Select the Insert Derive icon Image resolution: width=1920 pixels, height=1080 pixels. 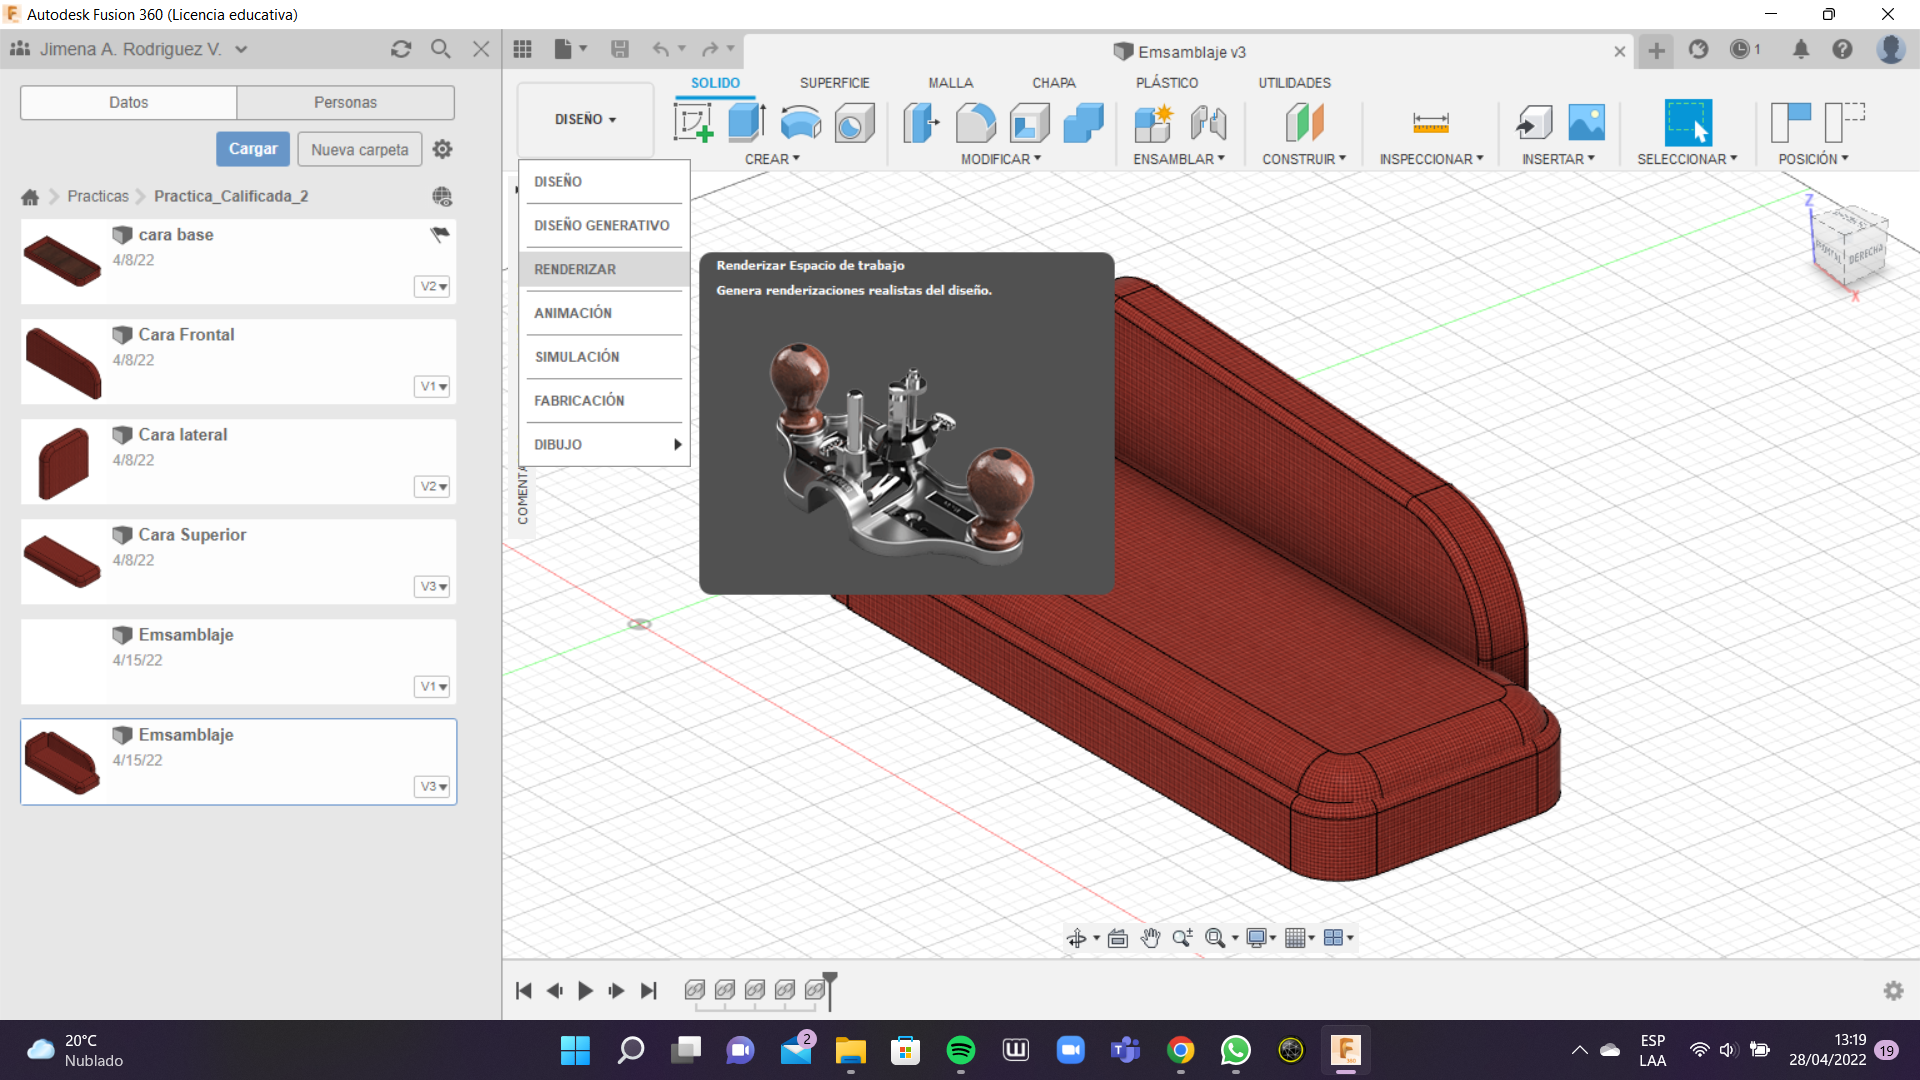pos(1533,123)
